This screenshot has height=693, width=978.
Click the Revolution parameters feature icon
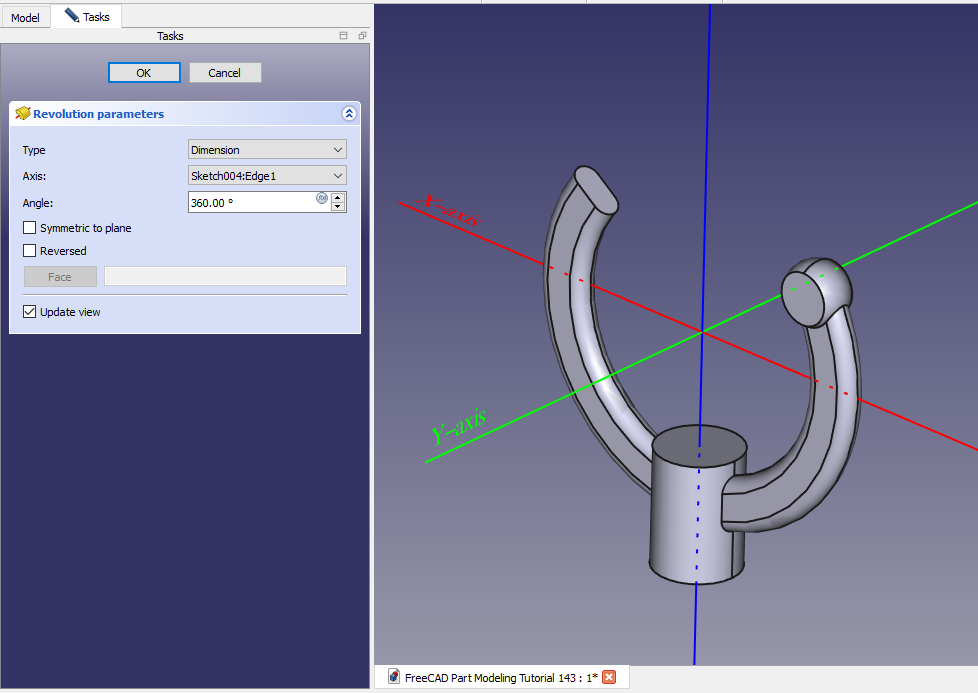click(22, 114)
